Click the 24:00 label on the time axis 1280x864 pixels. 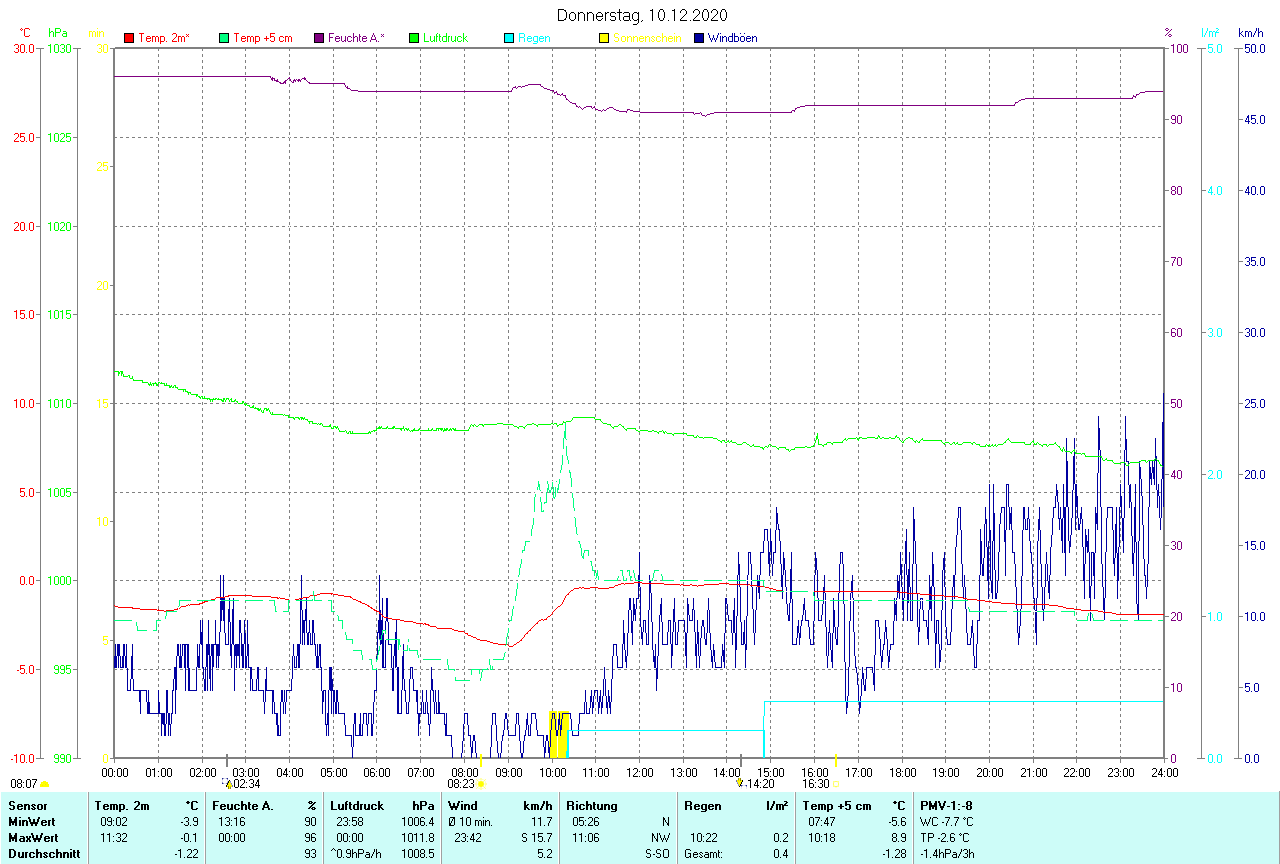coord(1164,772)
